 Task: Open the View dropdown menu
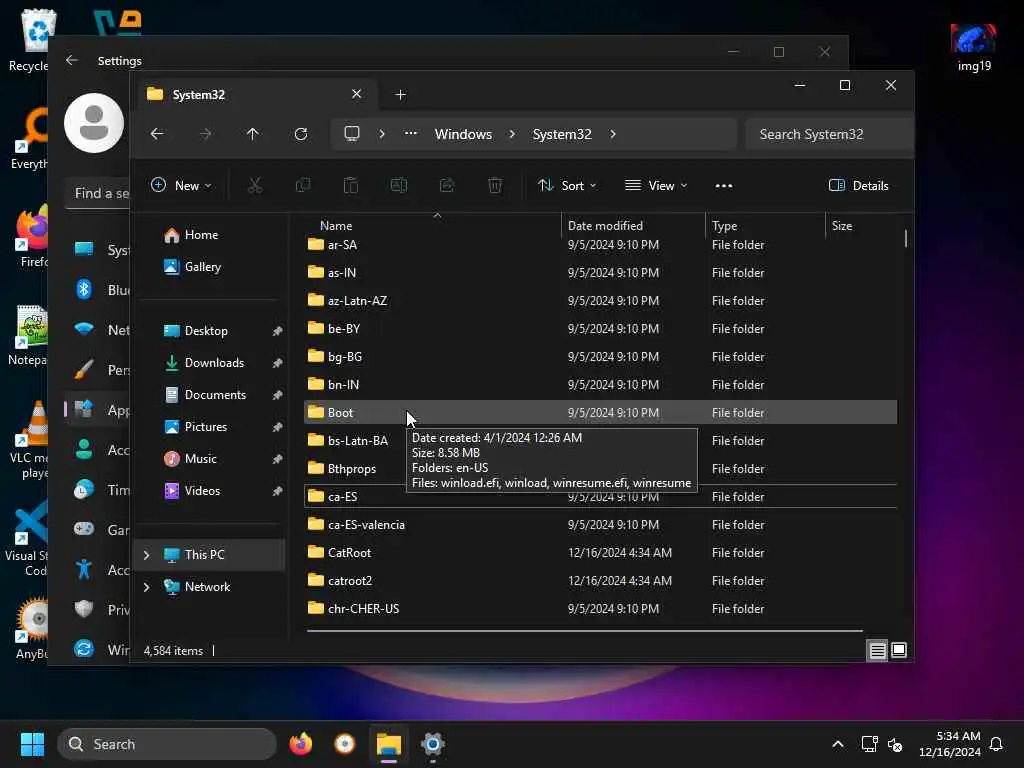click(x=656, y=185)
